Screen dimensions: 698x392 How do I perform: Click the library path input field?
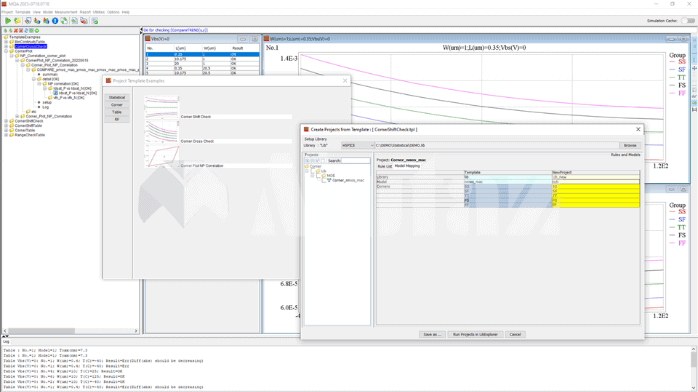[497, 145]
